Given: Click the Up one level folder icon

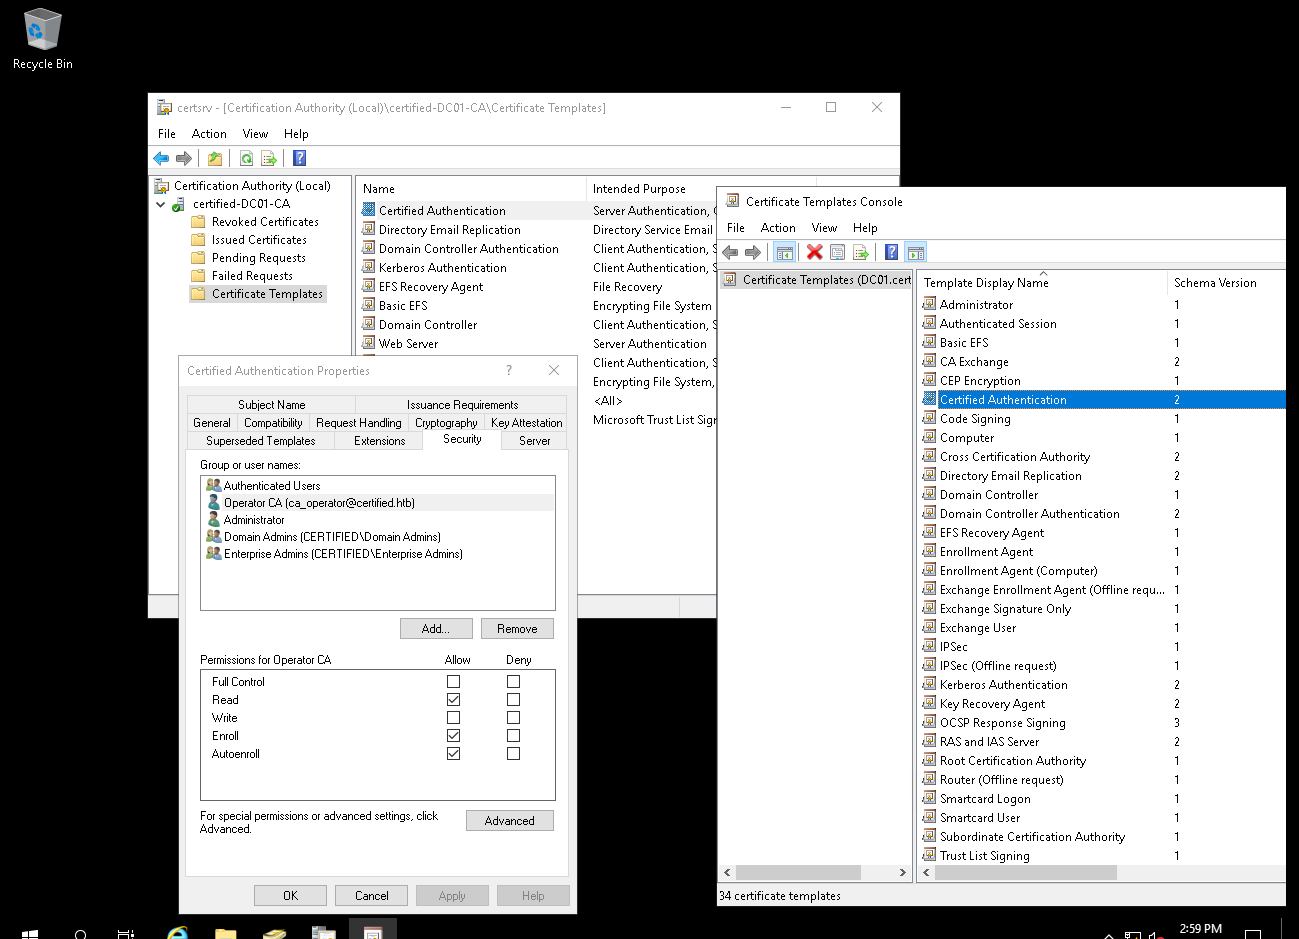Looking at the screenshot, I should [215, 158].
